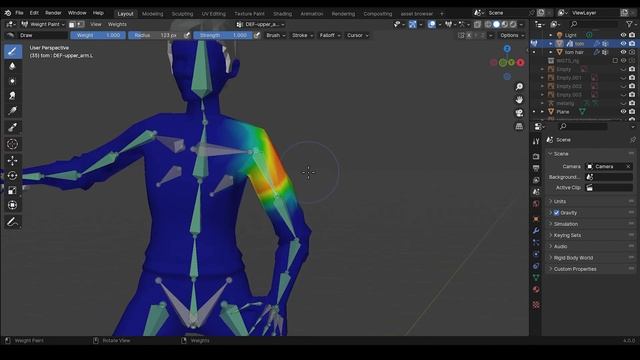Click the Blender logo menu
640x360 pixels.
(x=7, y=13)
